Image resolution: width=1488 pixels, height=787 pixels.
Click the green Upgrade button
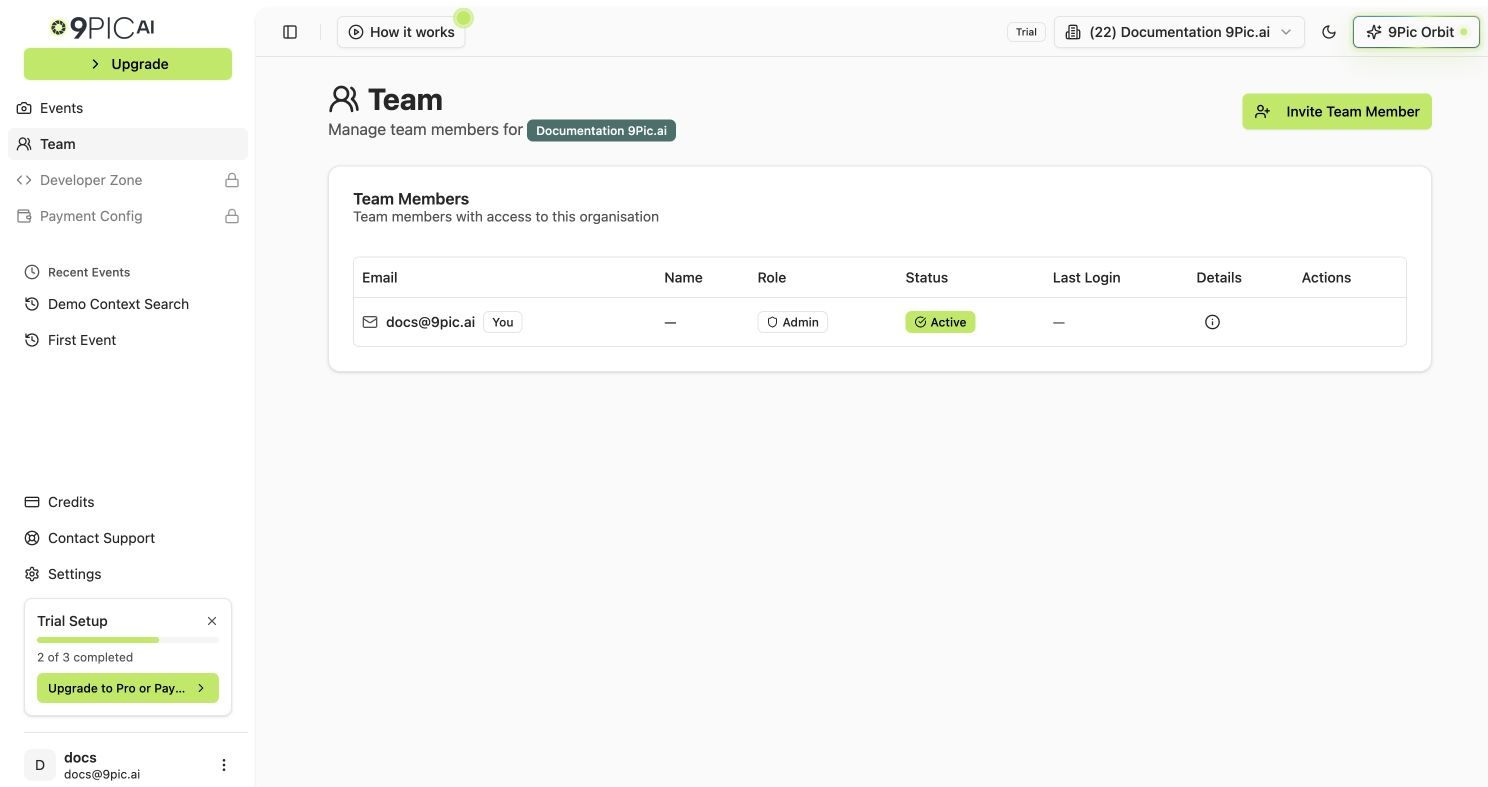pyautogui.click(x=128, y=64)
